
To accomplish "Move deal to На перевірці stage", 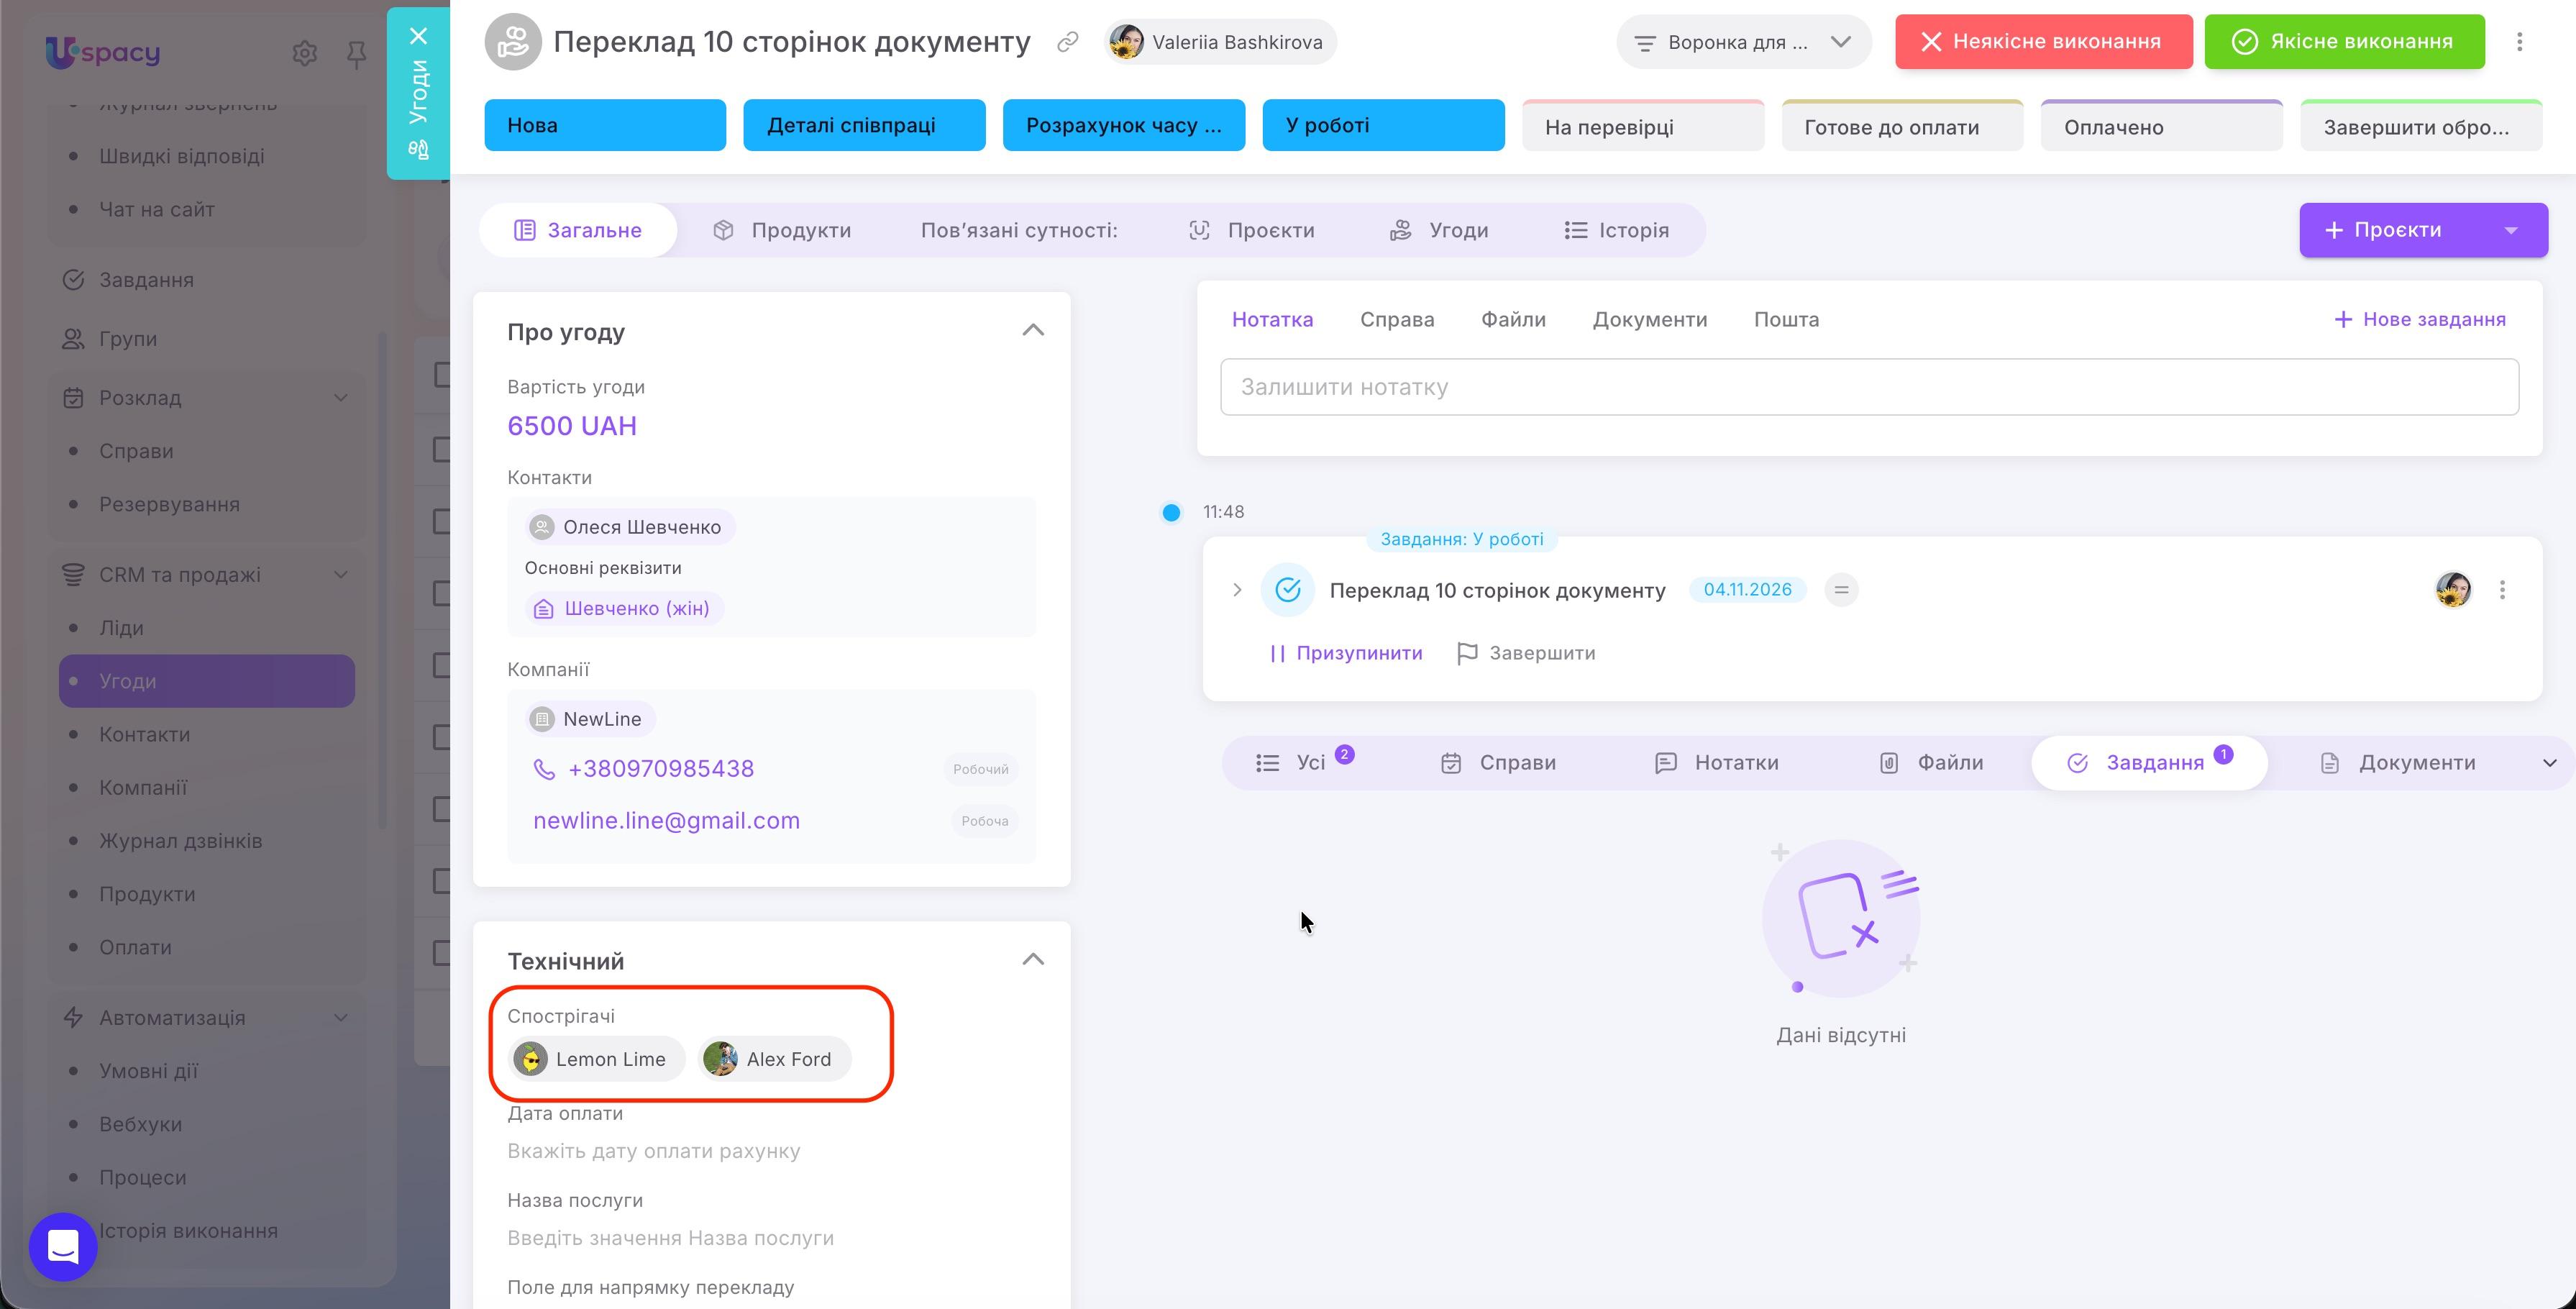I will 1642,126.
